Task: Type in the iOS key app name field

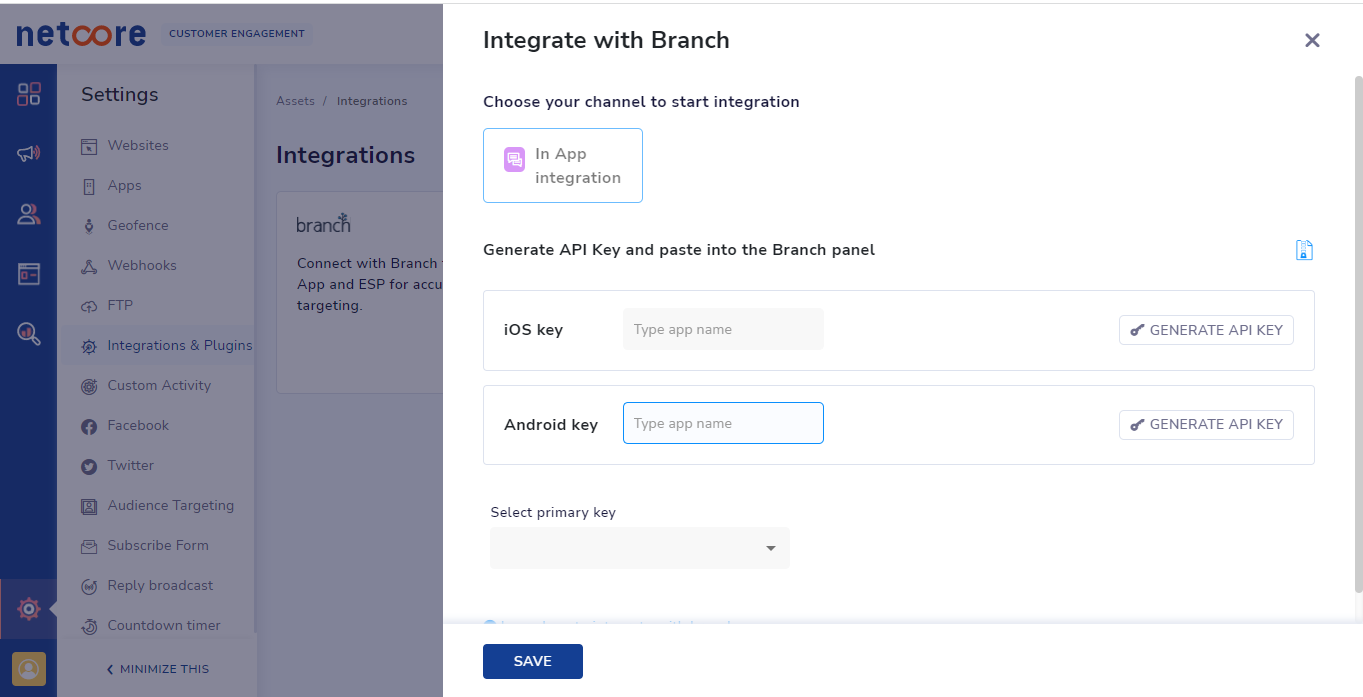Action: coord(722,330)
